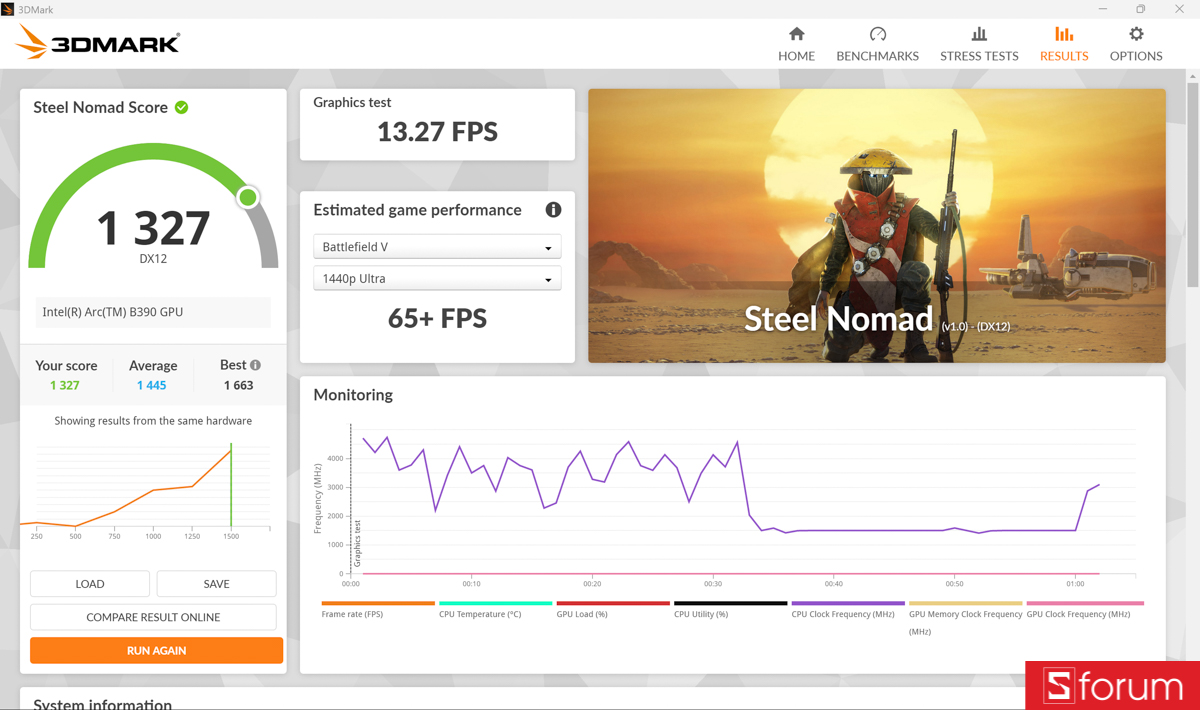1200x710 pixels.
Task: Click the Intel(R) Arc(TM) B390 GPU field
Action: point(153,312)
